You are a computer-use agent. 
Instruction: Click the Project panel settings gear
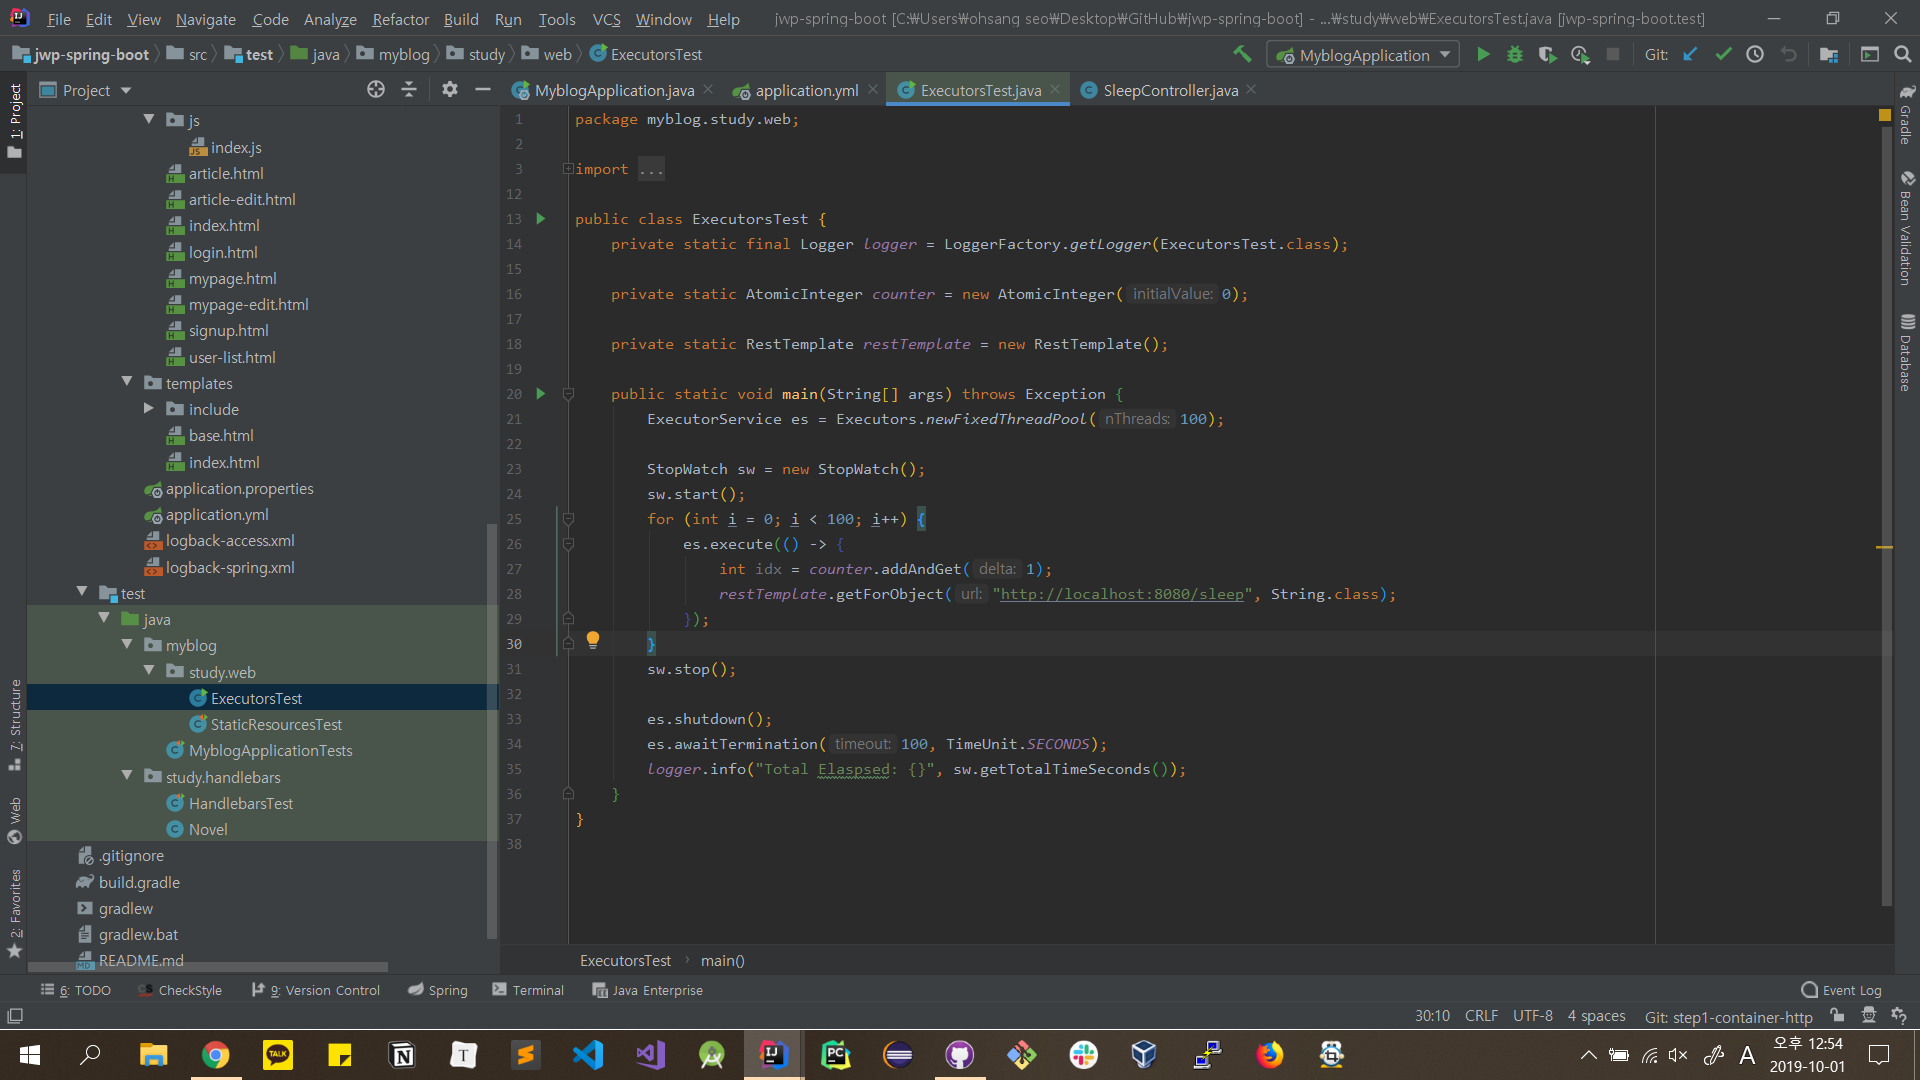(450, 90)
